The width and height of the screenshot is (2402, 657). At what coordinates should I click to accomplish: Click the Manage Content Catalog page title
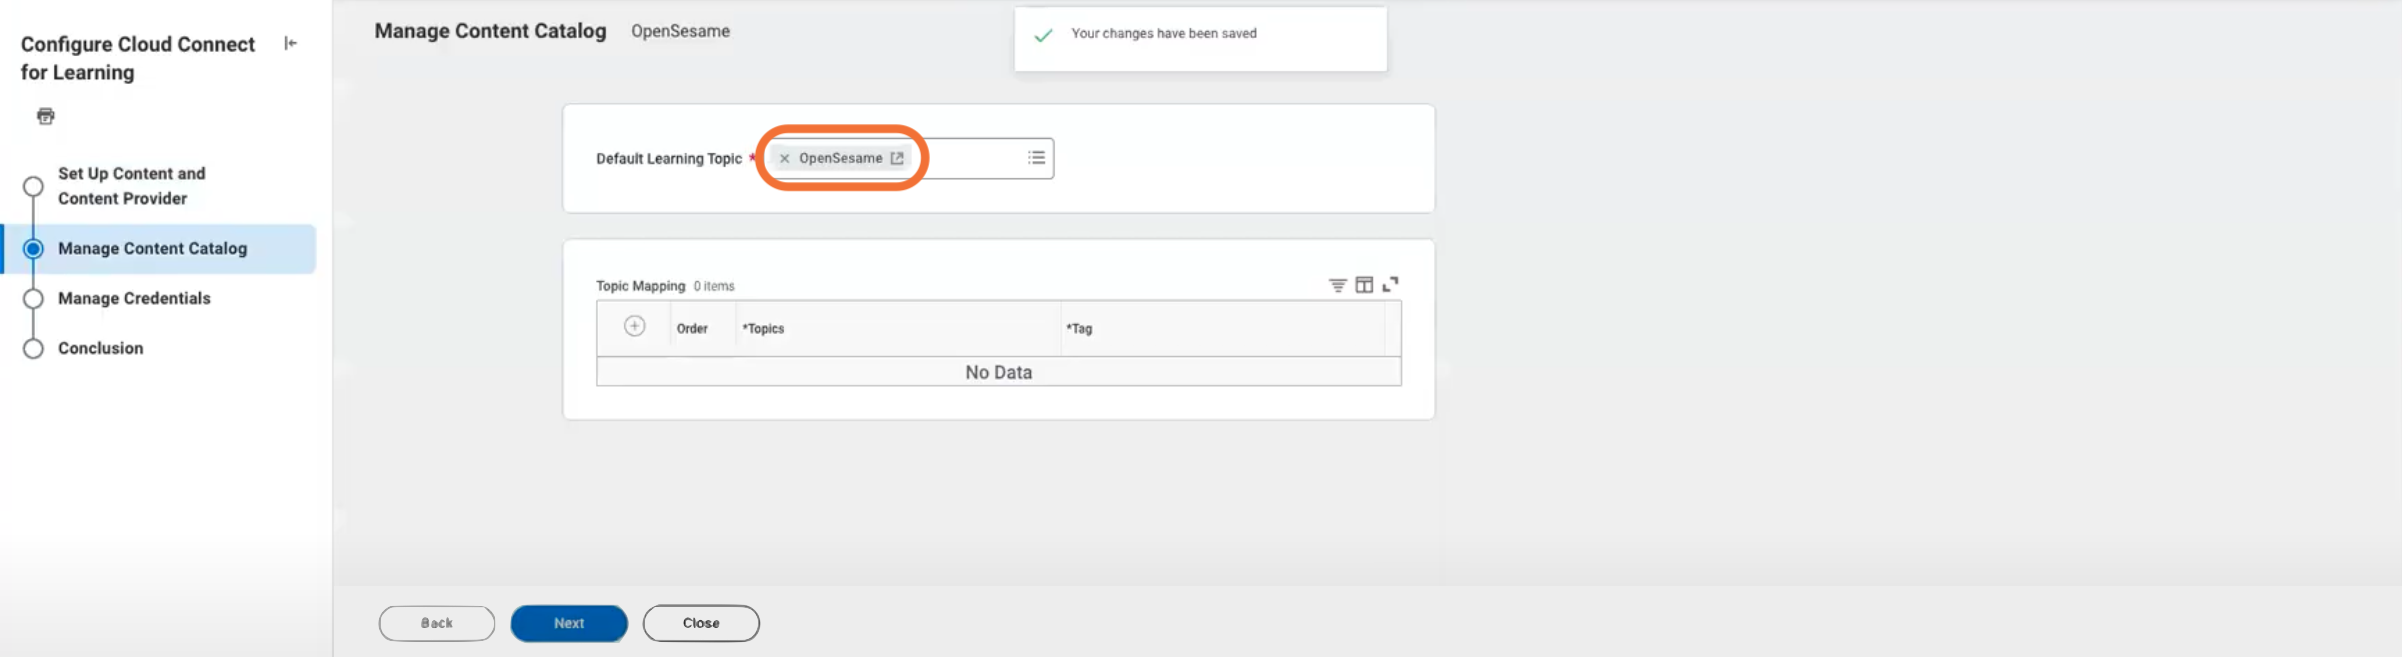click(490, 31)
